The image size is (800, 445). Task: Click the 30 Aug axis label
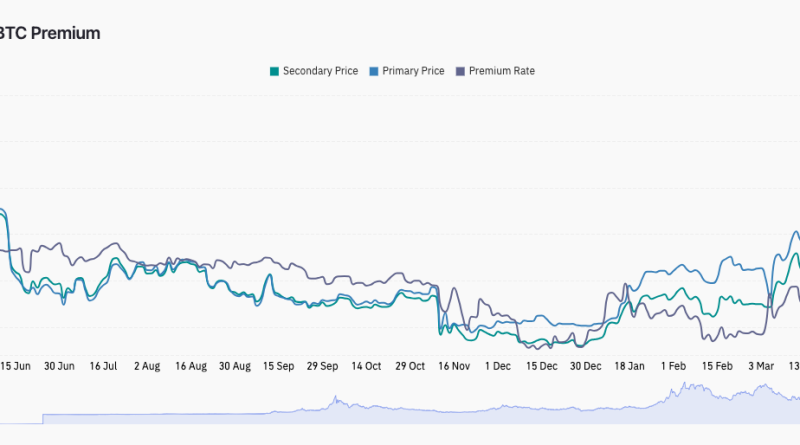coord(235,366)
